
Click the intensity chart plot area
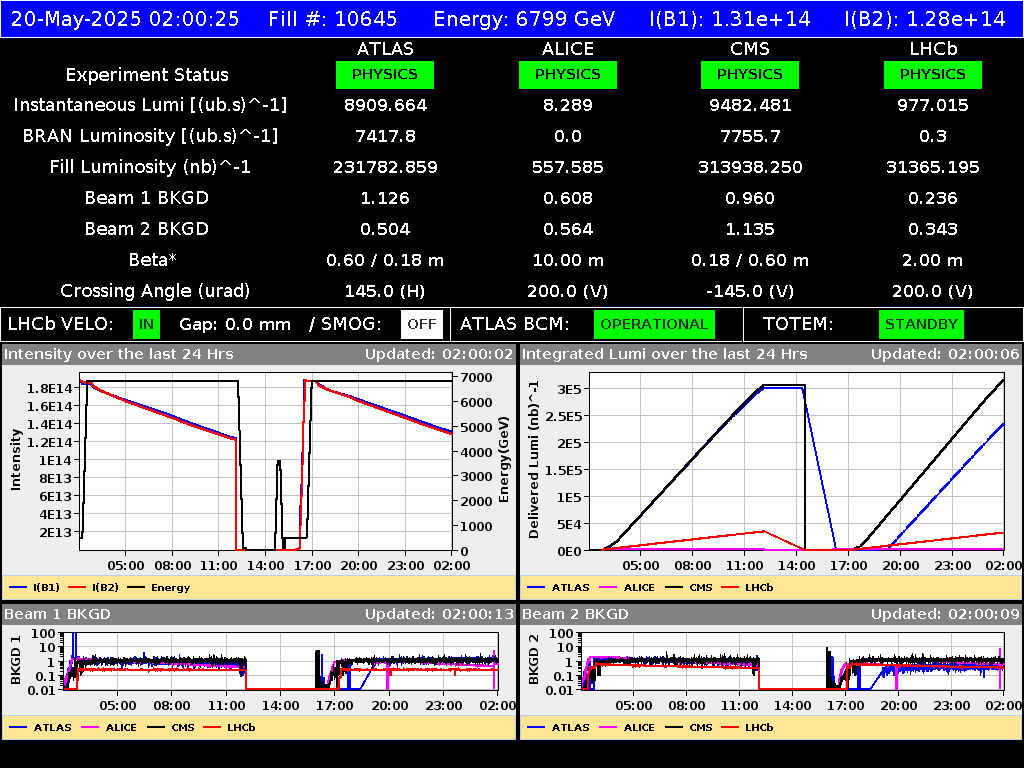tap(266, 462)
